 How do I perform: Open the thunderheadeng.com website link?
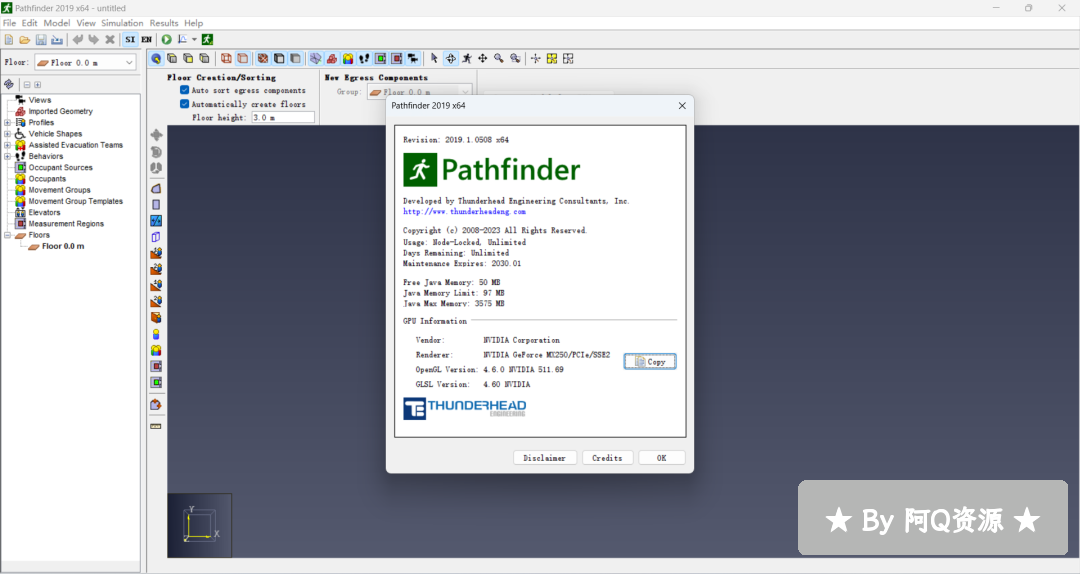click(464, 212)
